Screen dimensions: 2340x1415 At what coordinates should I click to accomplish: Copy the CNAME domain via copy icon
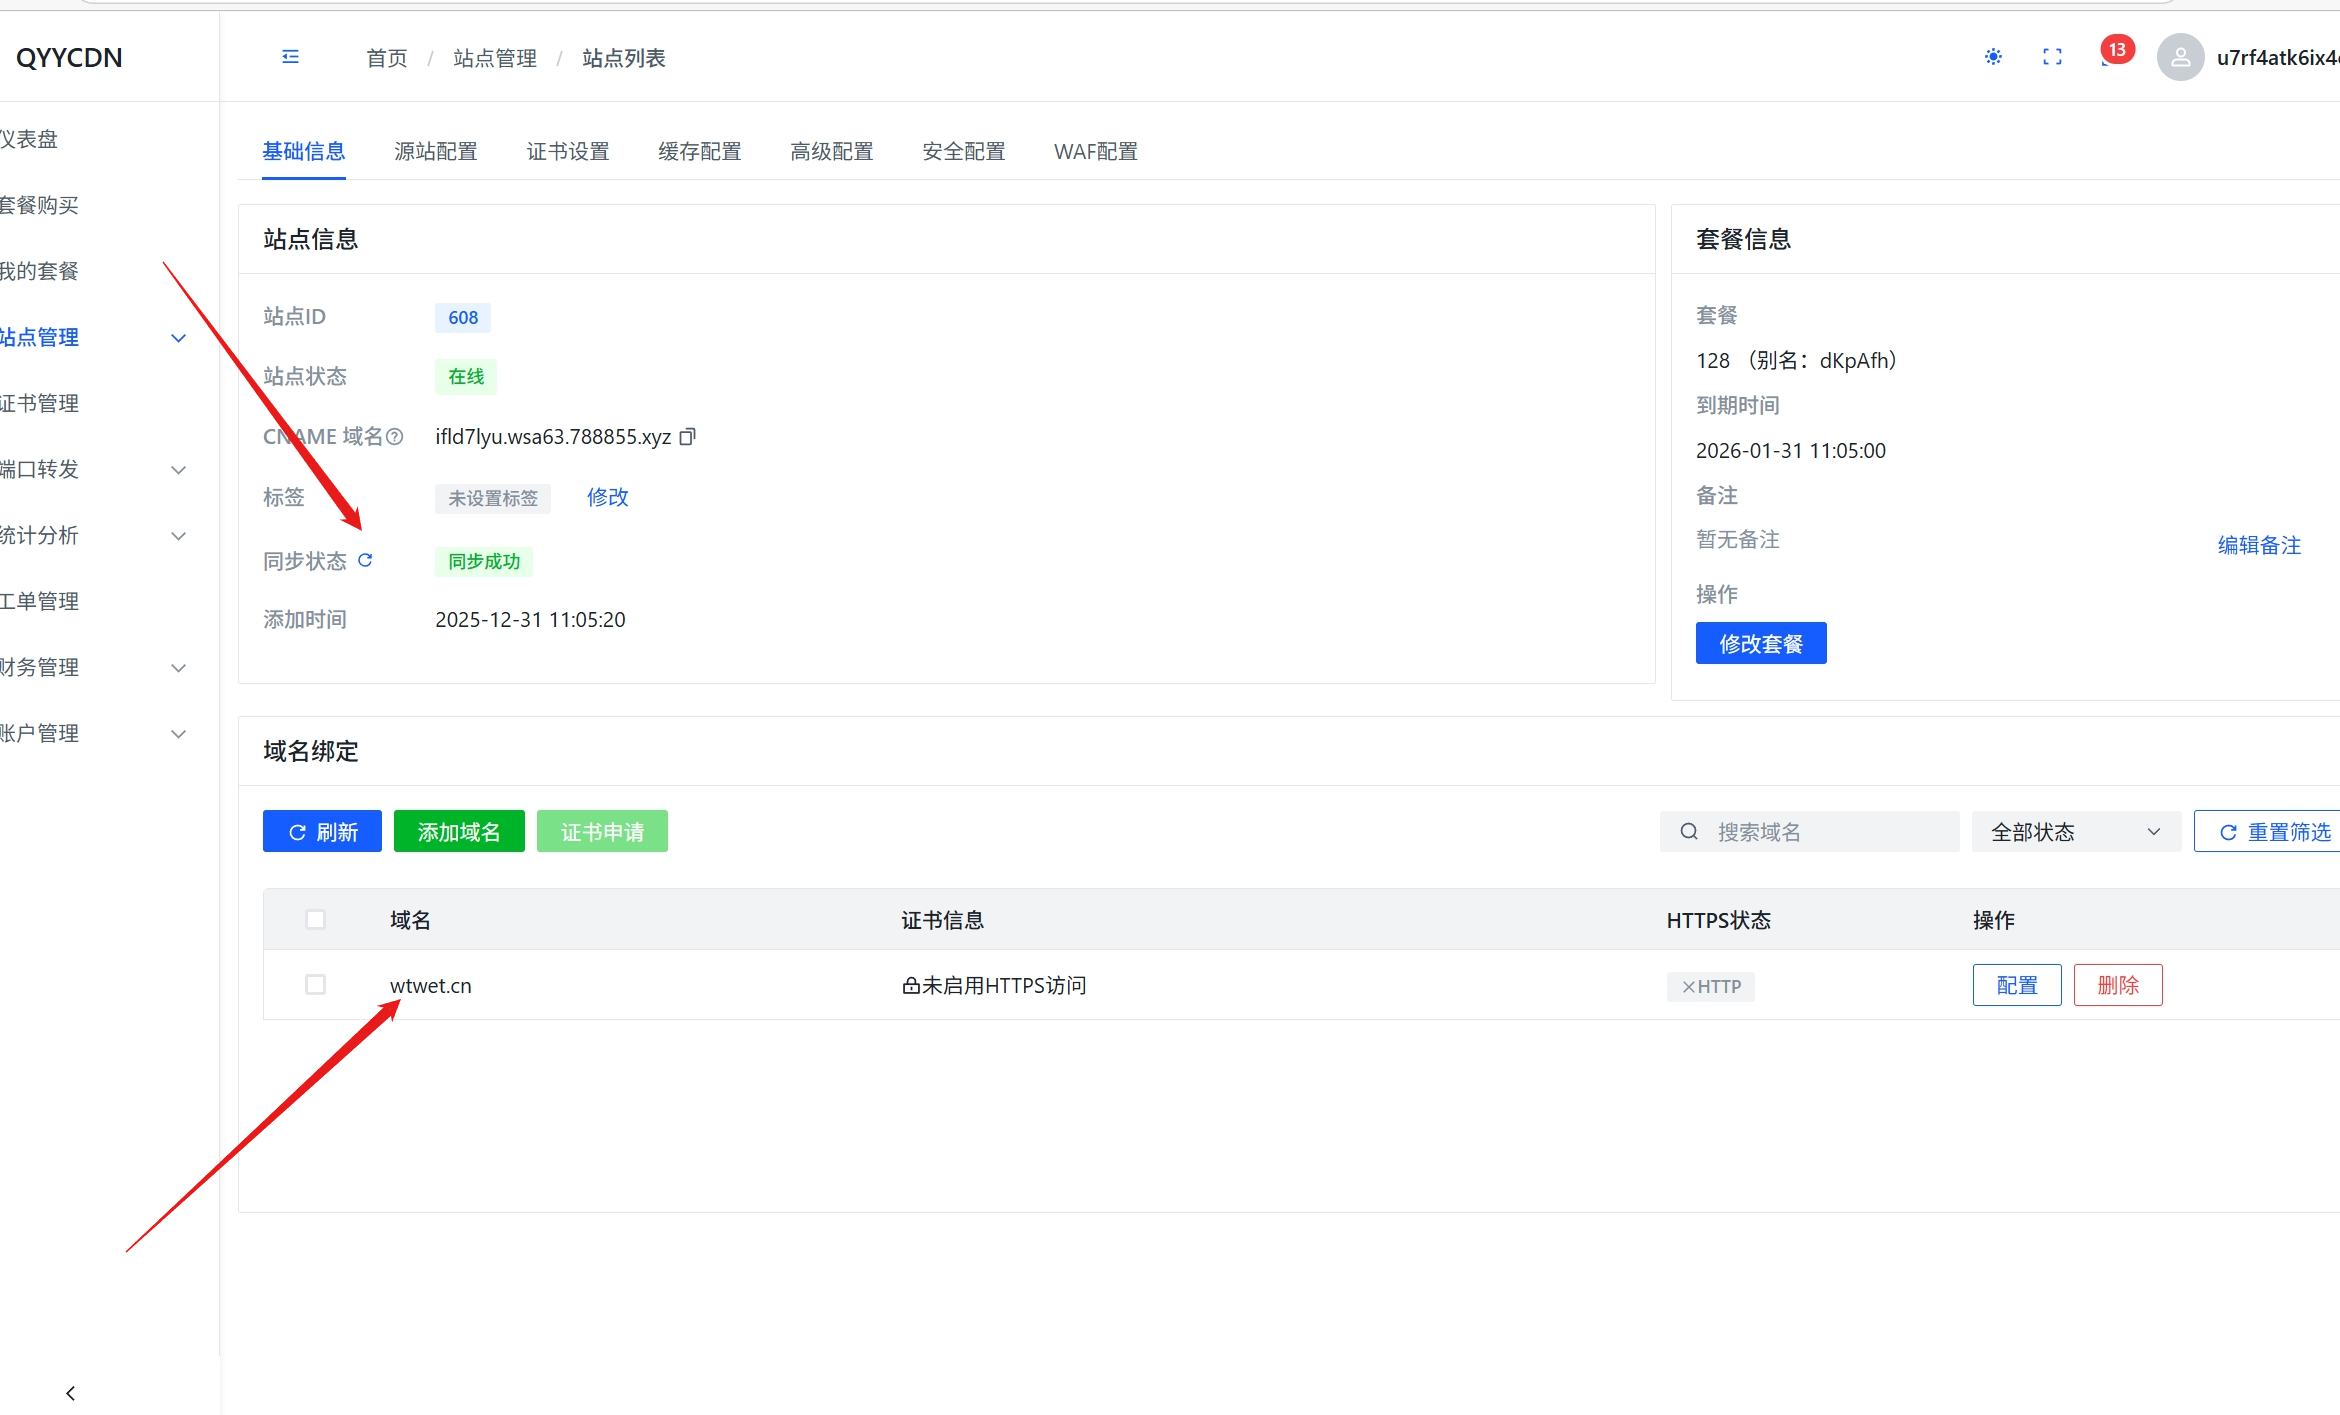tap(688, 437)
